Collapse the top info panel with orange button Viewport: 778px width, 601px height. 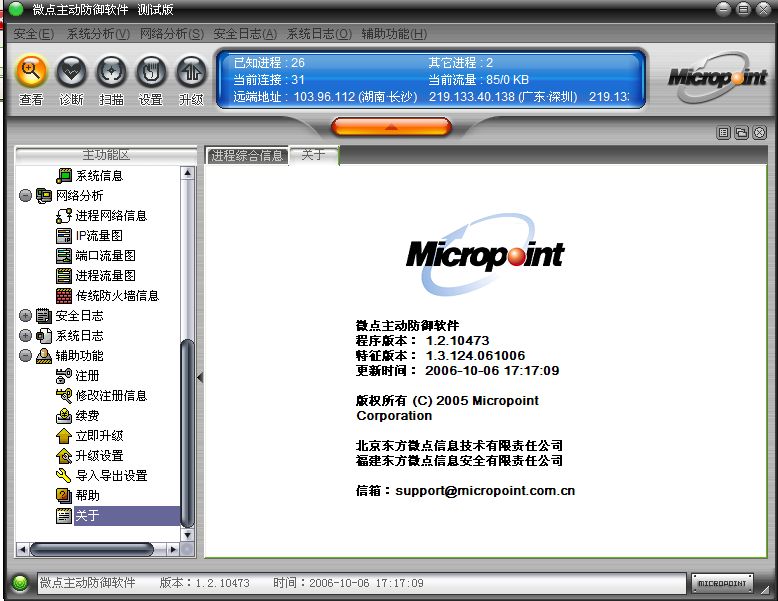point(391,127)
